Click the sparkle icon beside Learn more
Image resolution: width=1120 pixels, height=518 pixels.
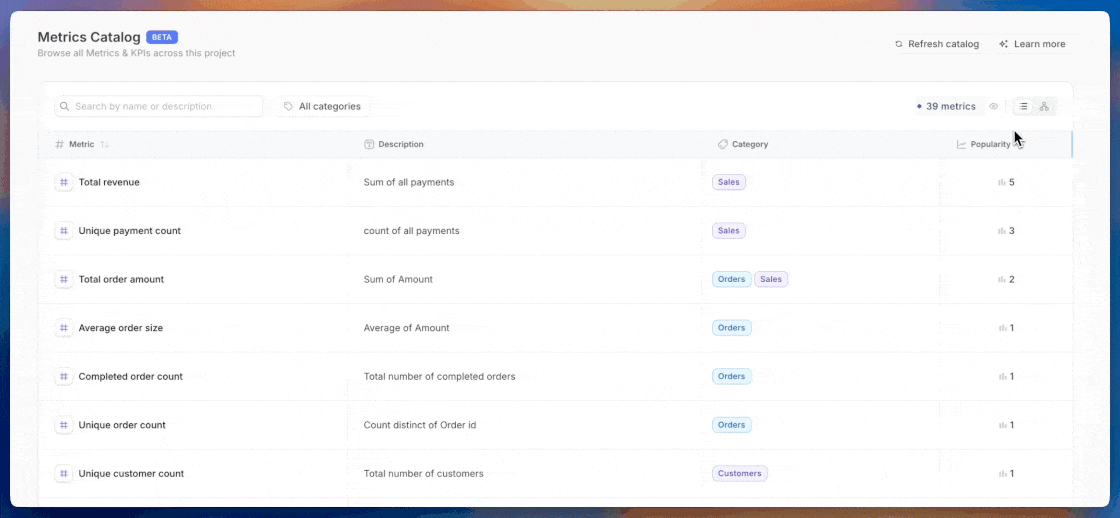point(1003,44)
